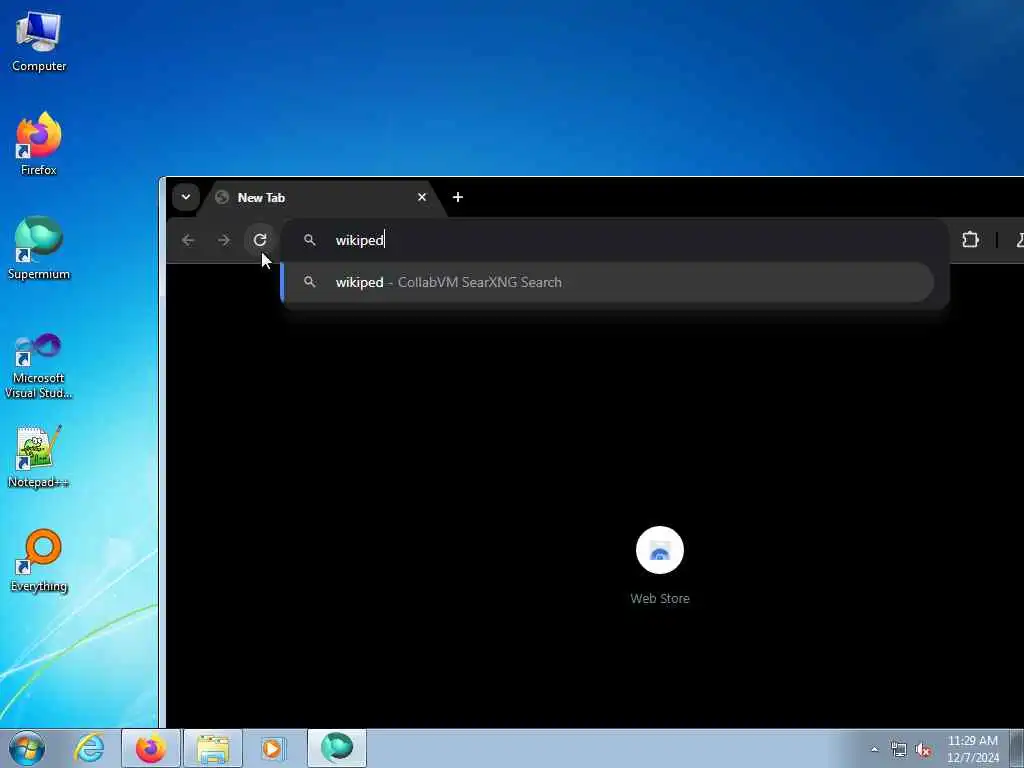The width and height of the screenshot is (1024, 768).
Task: Add a new tab with the plus button
Action: (458, 197)
